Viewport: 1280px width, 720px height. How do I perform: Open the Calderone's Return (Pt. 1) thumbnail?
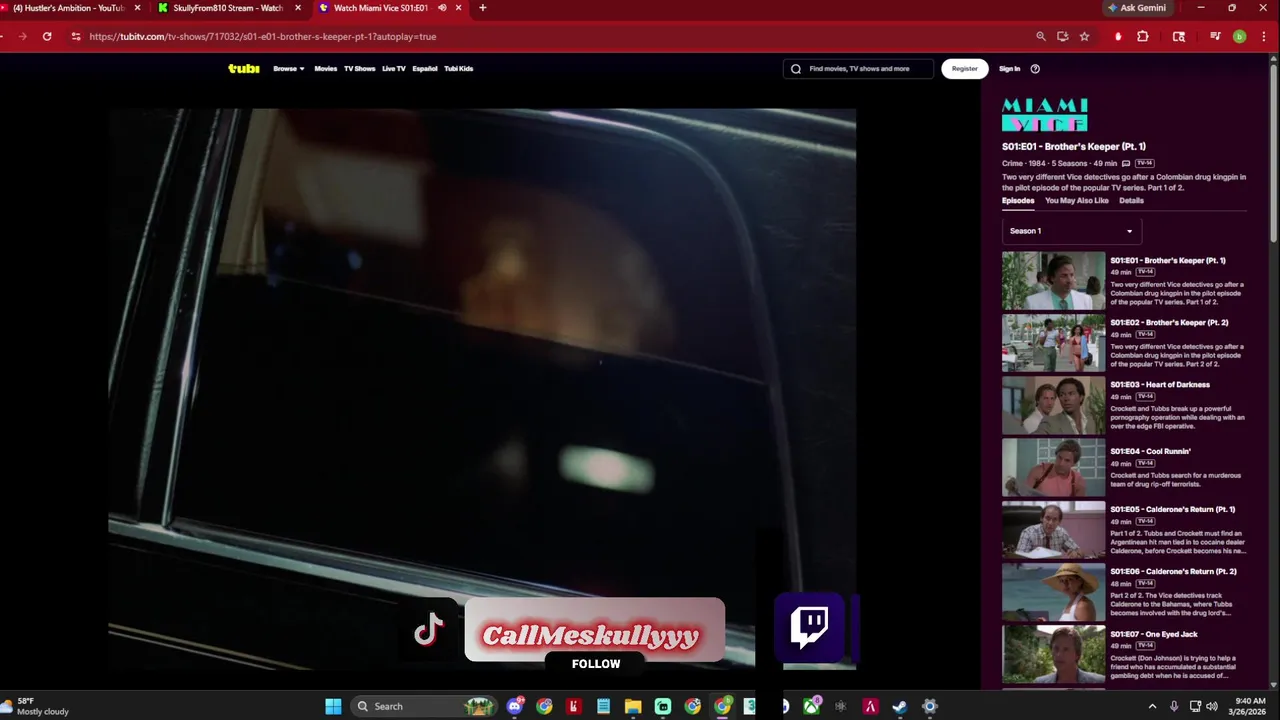coord(1054,529)
